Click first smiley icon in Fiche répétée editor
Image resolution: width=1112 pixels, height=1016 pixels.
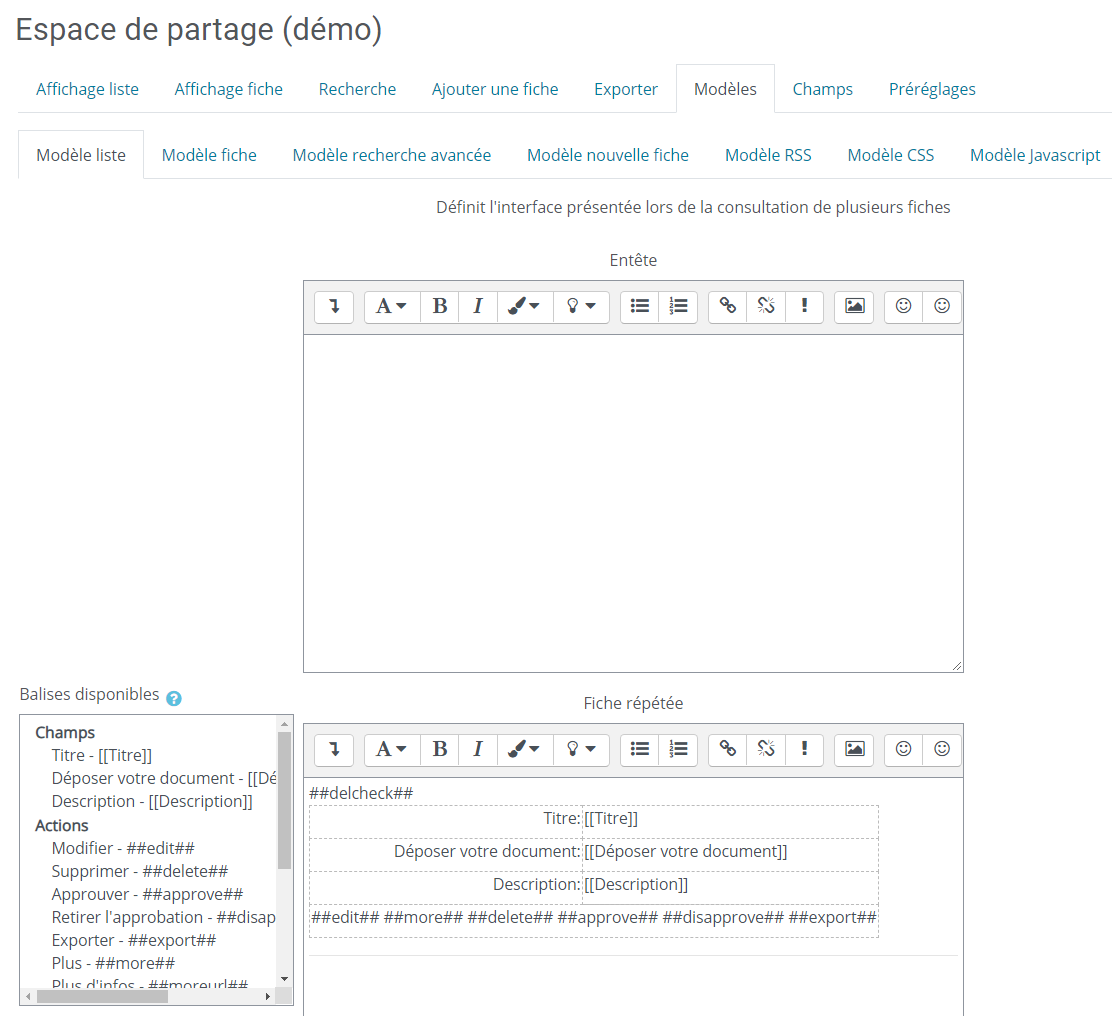pos(904,750)
